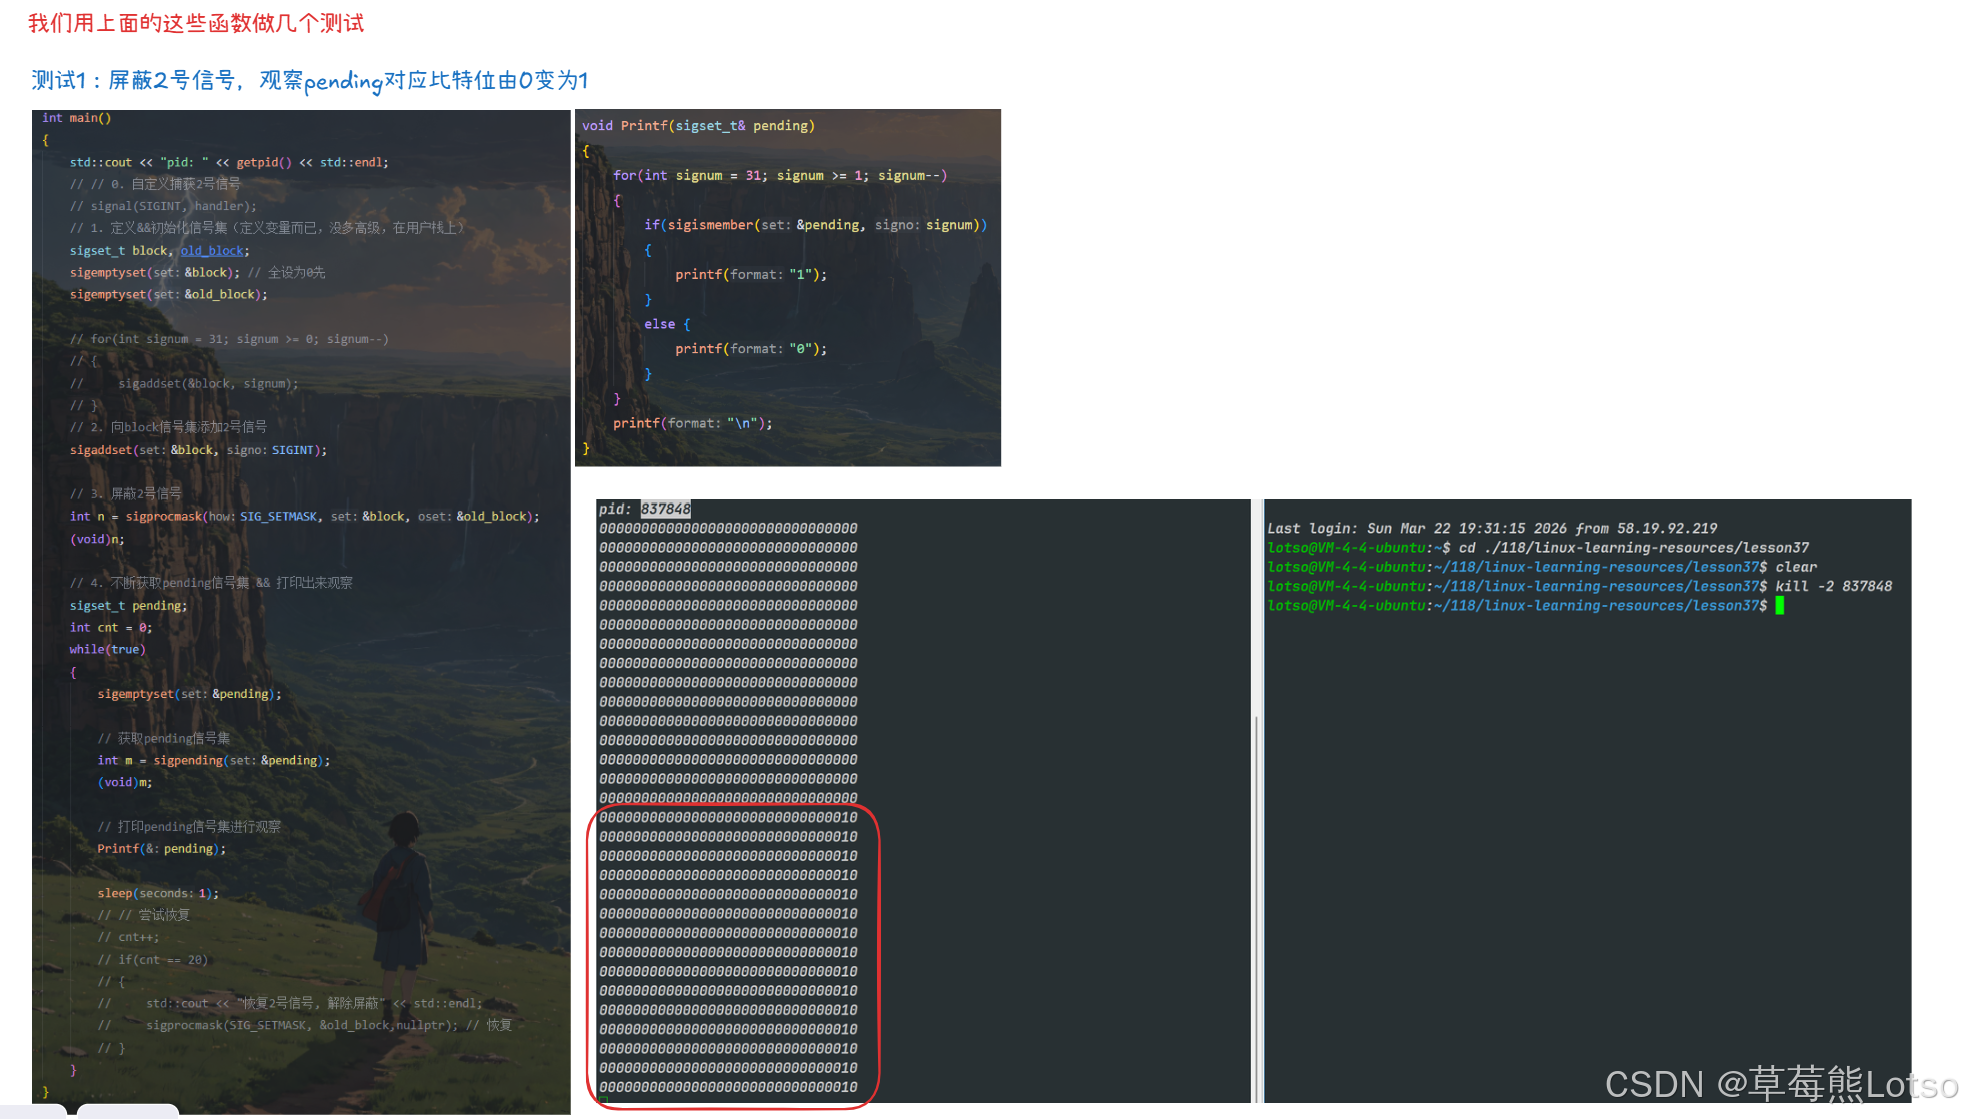Click the 'while(true)' loop line
The height and width of the screenshot is (1119, 1963).
pyautogui.click(x=107, y=650)
